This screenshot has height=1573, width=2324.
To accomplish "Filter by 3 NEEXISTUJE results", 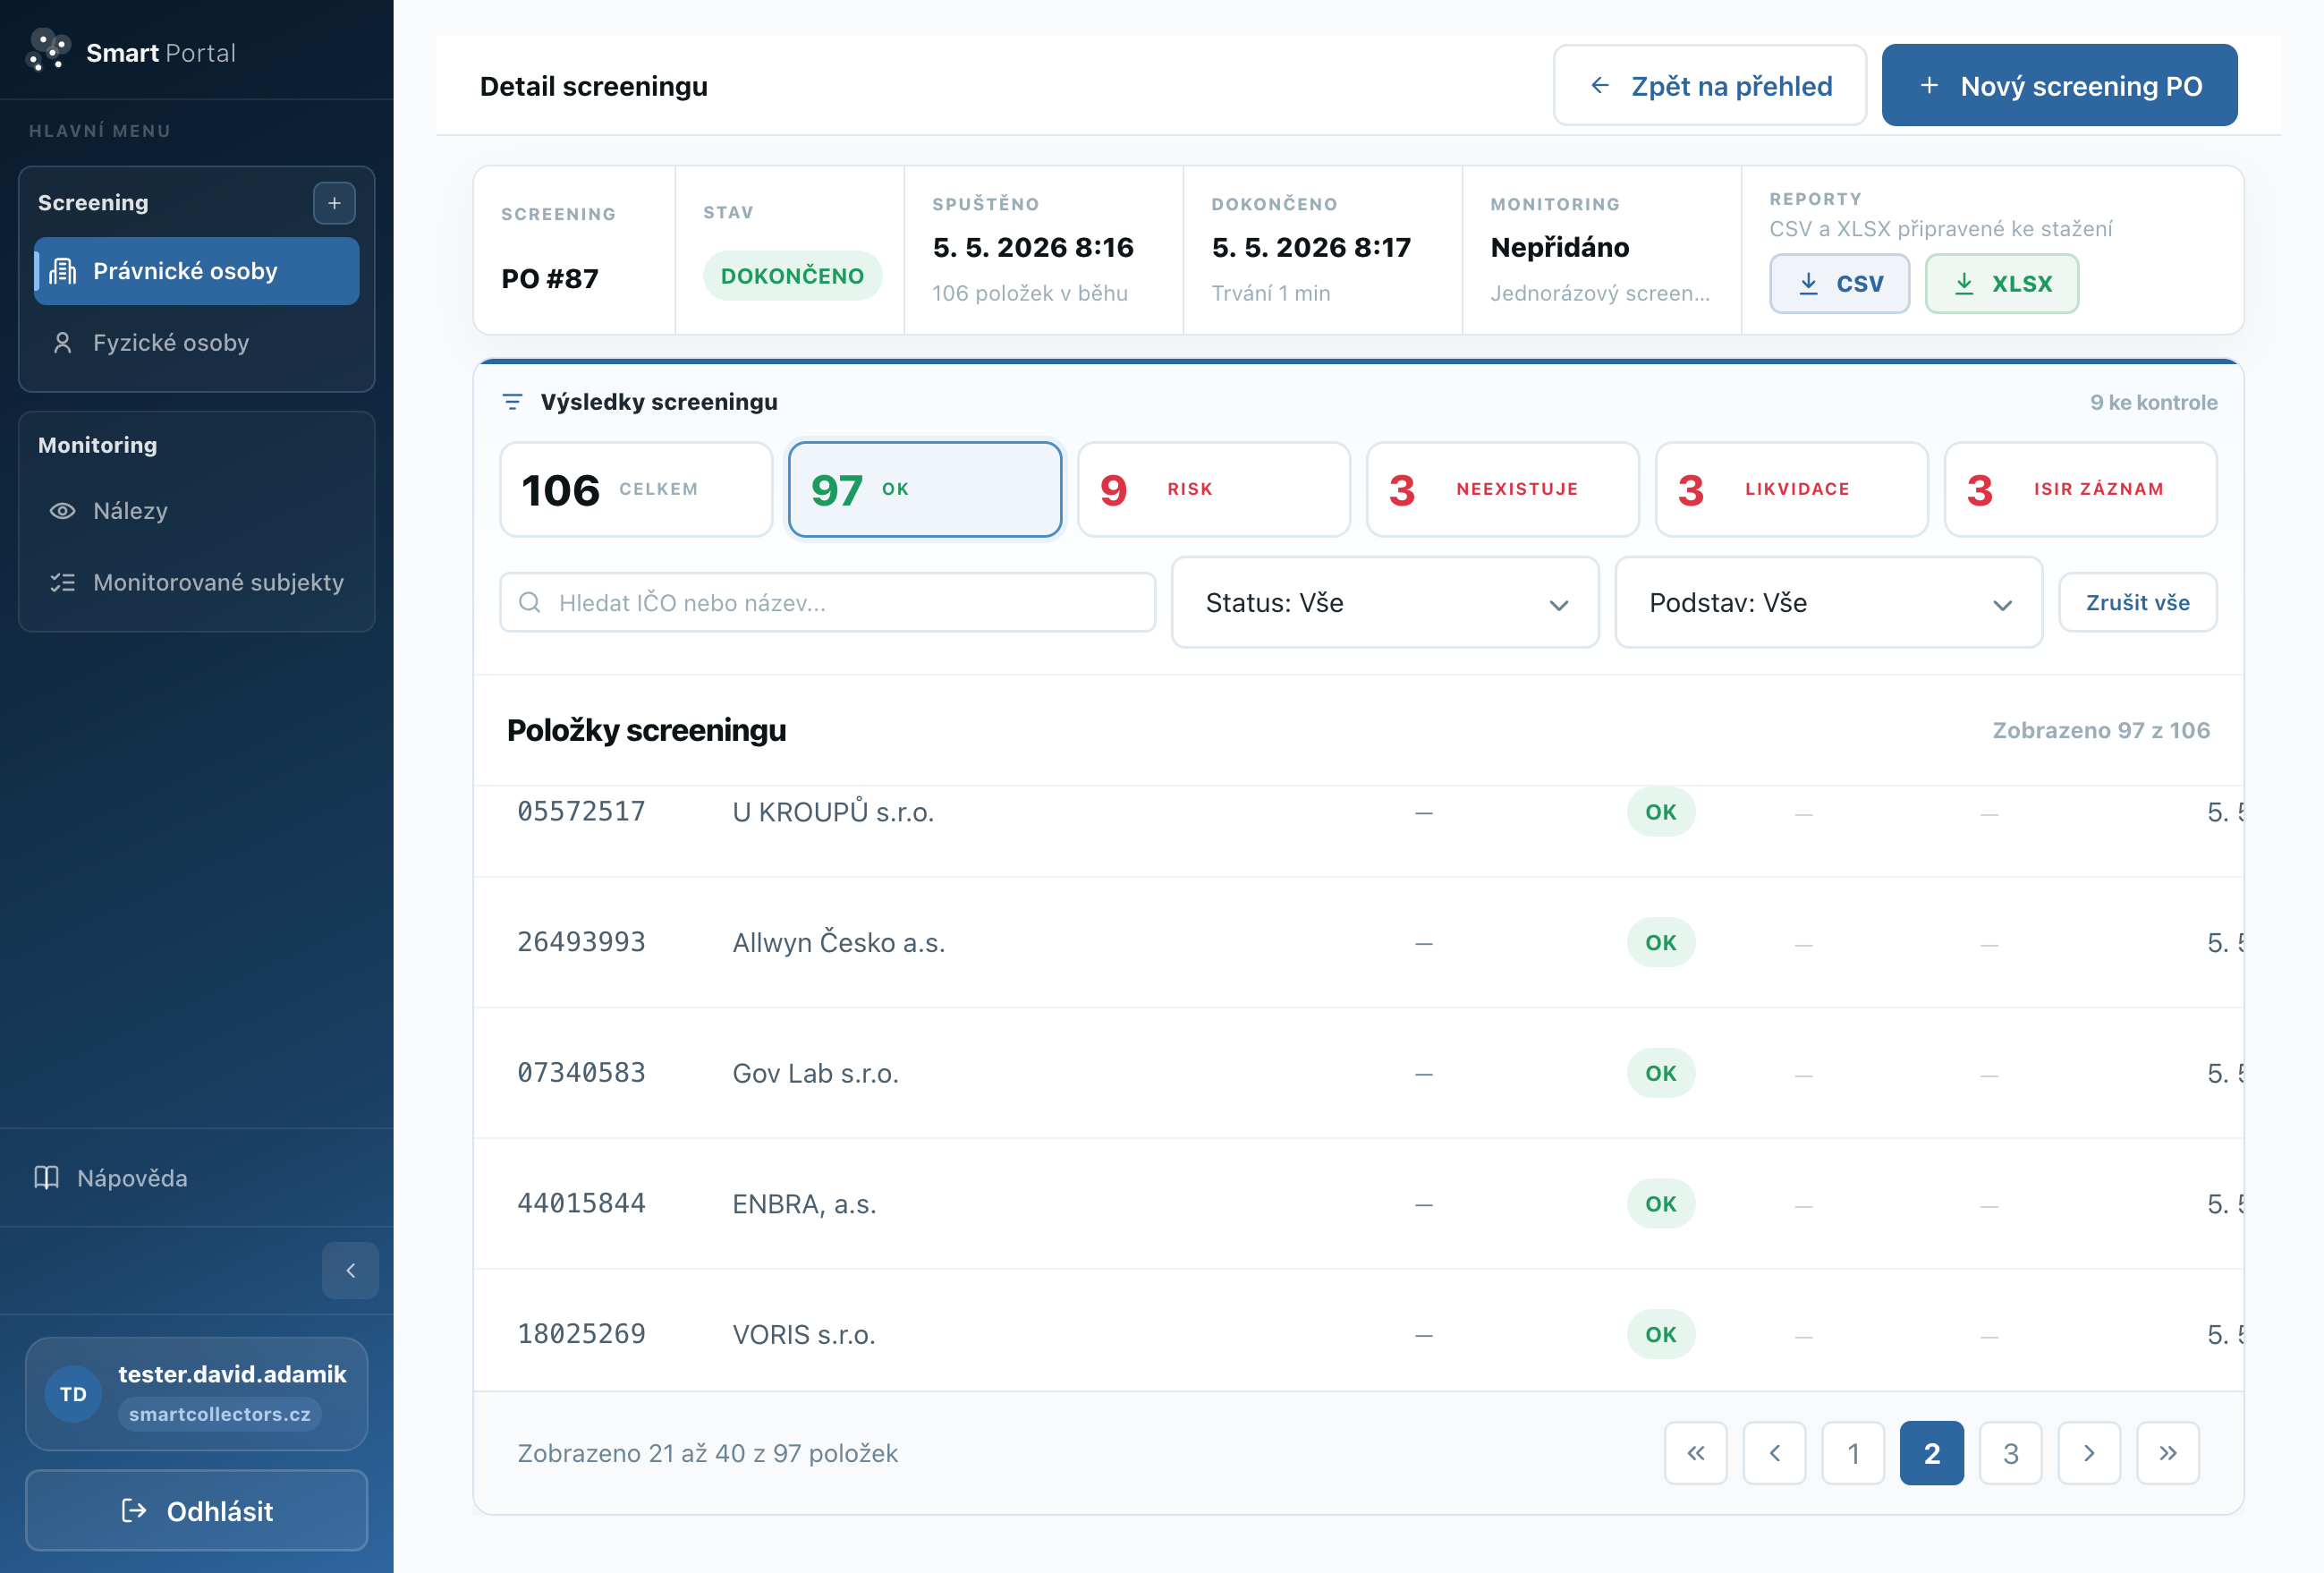I will click(x=1502, y=490).
